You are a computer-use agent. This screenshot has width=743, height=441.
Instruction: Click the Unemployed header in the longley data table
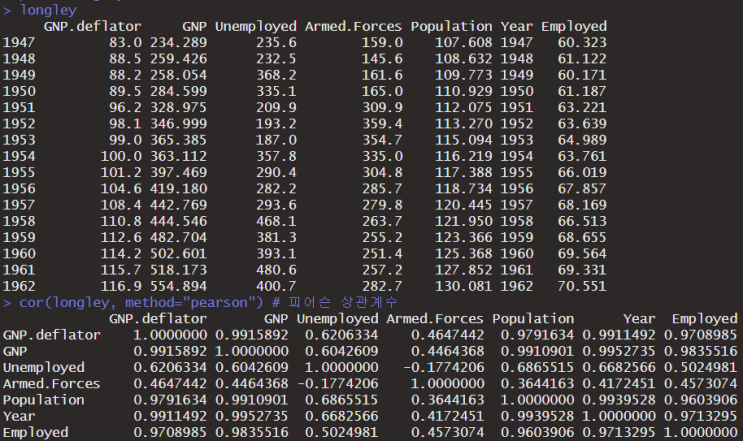pos(256,27)
